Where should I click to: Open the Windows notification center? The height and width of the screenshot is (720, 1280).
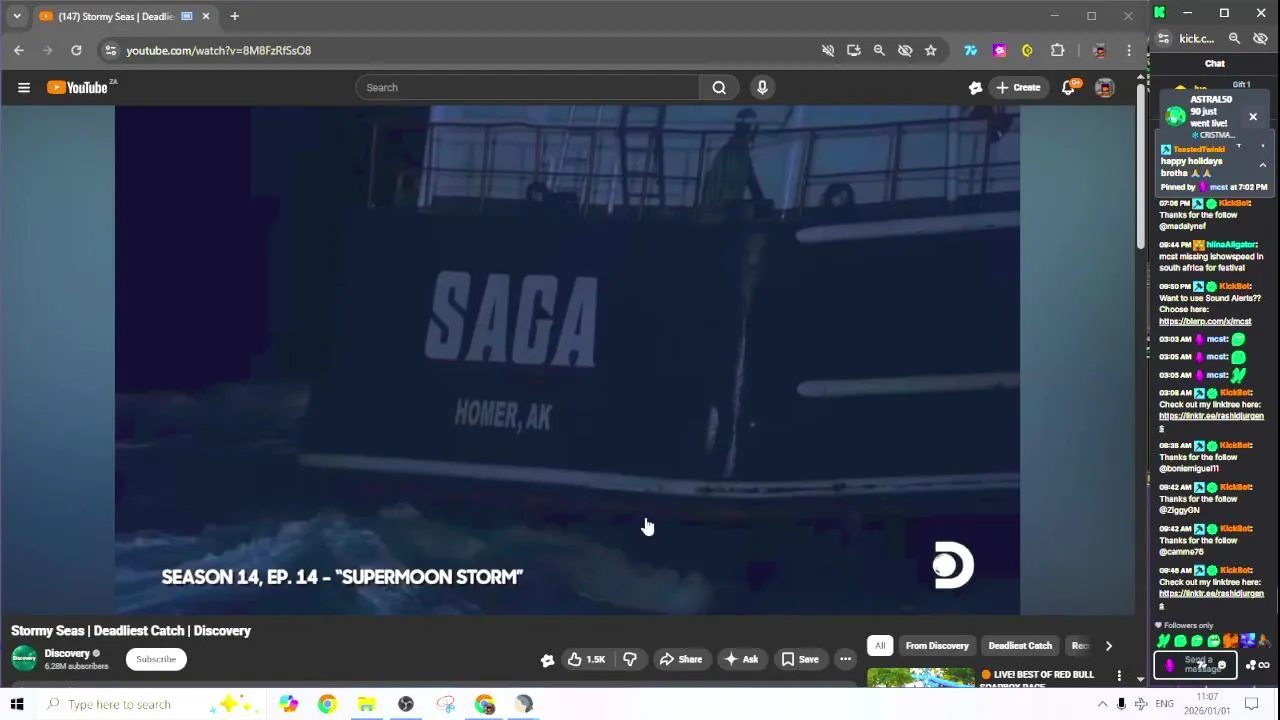[1251, 704]
